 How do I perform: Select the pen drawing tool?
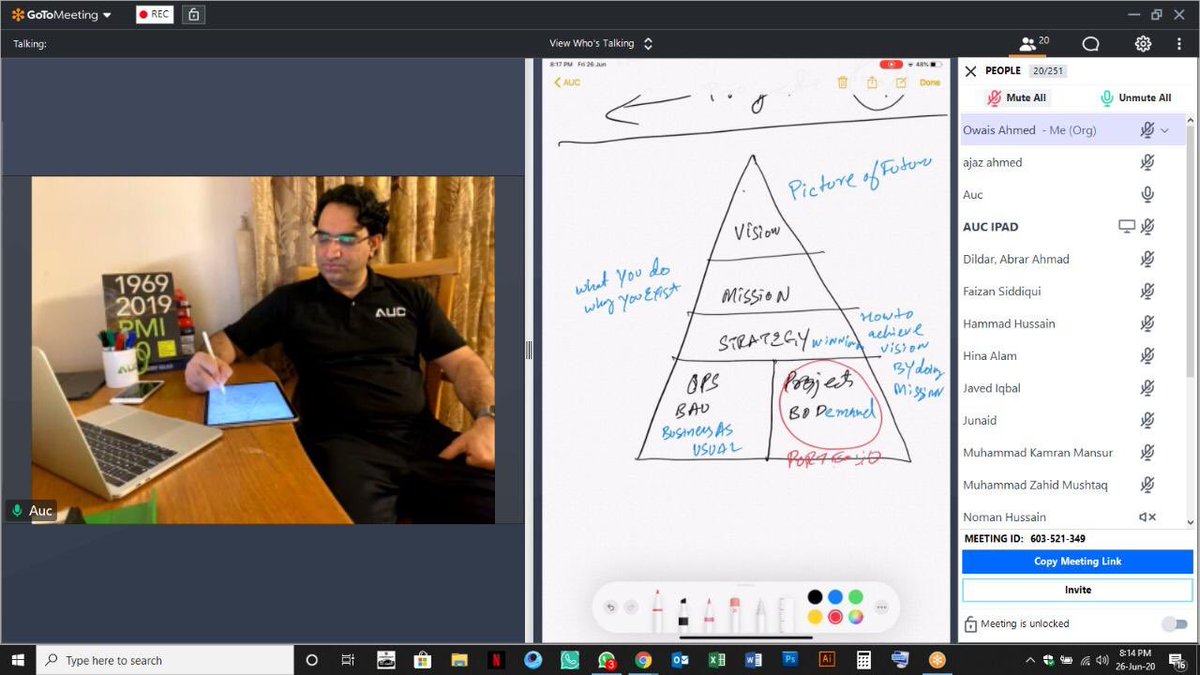point(657,611)
